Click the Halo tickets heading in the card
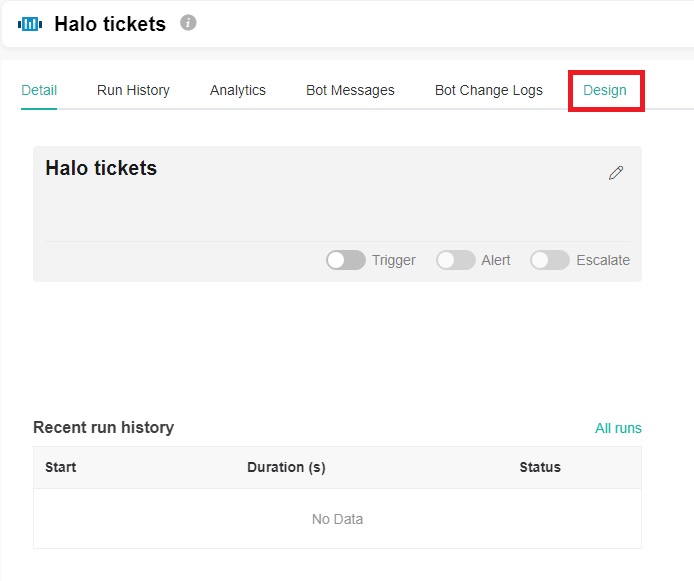The height and width of the screenshot is (581, 694). click(x=101, y=168)
